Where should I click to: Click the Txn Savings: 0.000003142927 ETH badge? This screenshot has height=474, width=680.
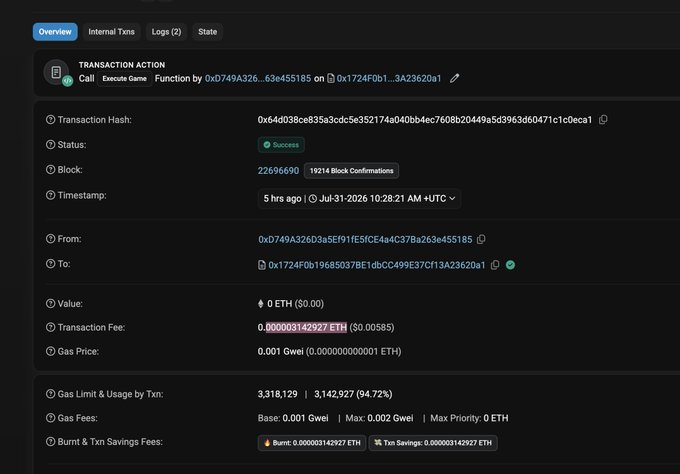pyautogui.click(x=433, y=443)
